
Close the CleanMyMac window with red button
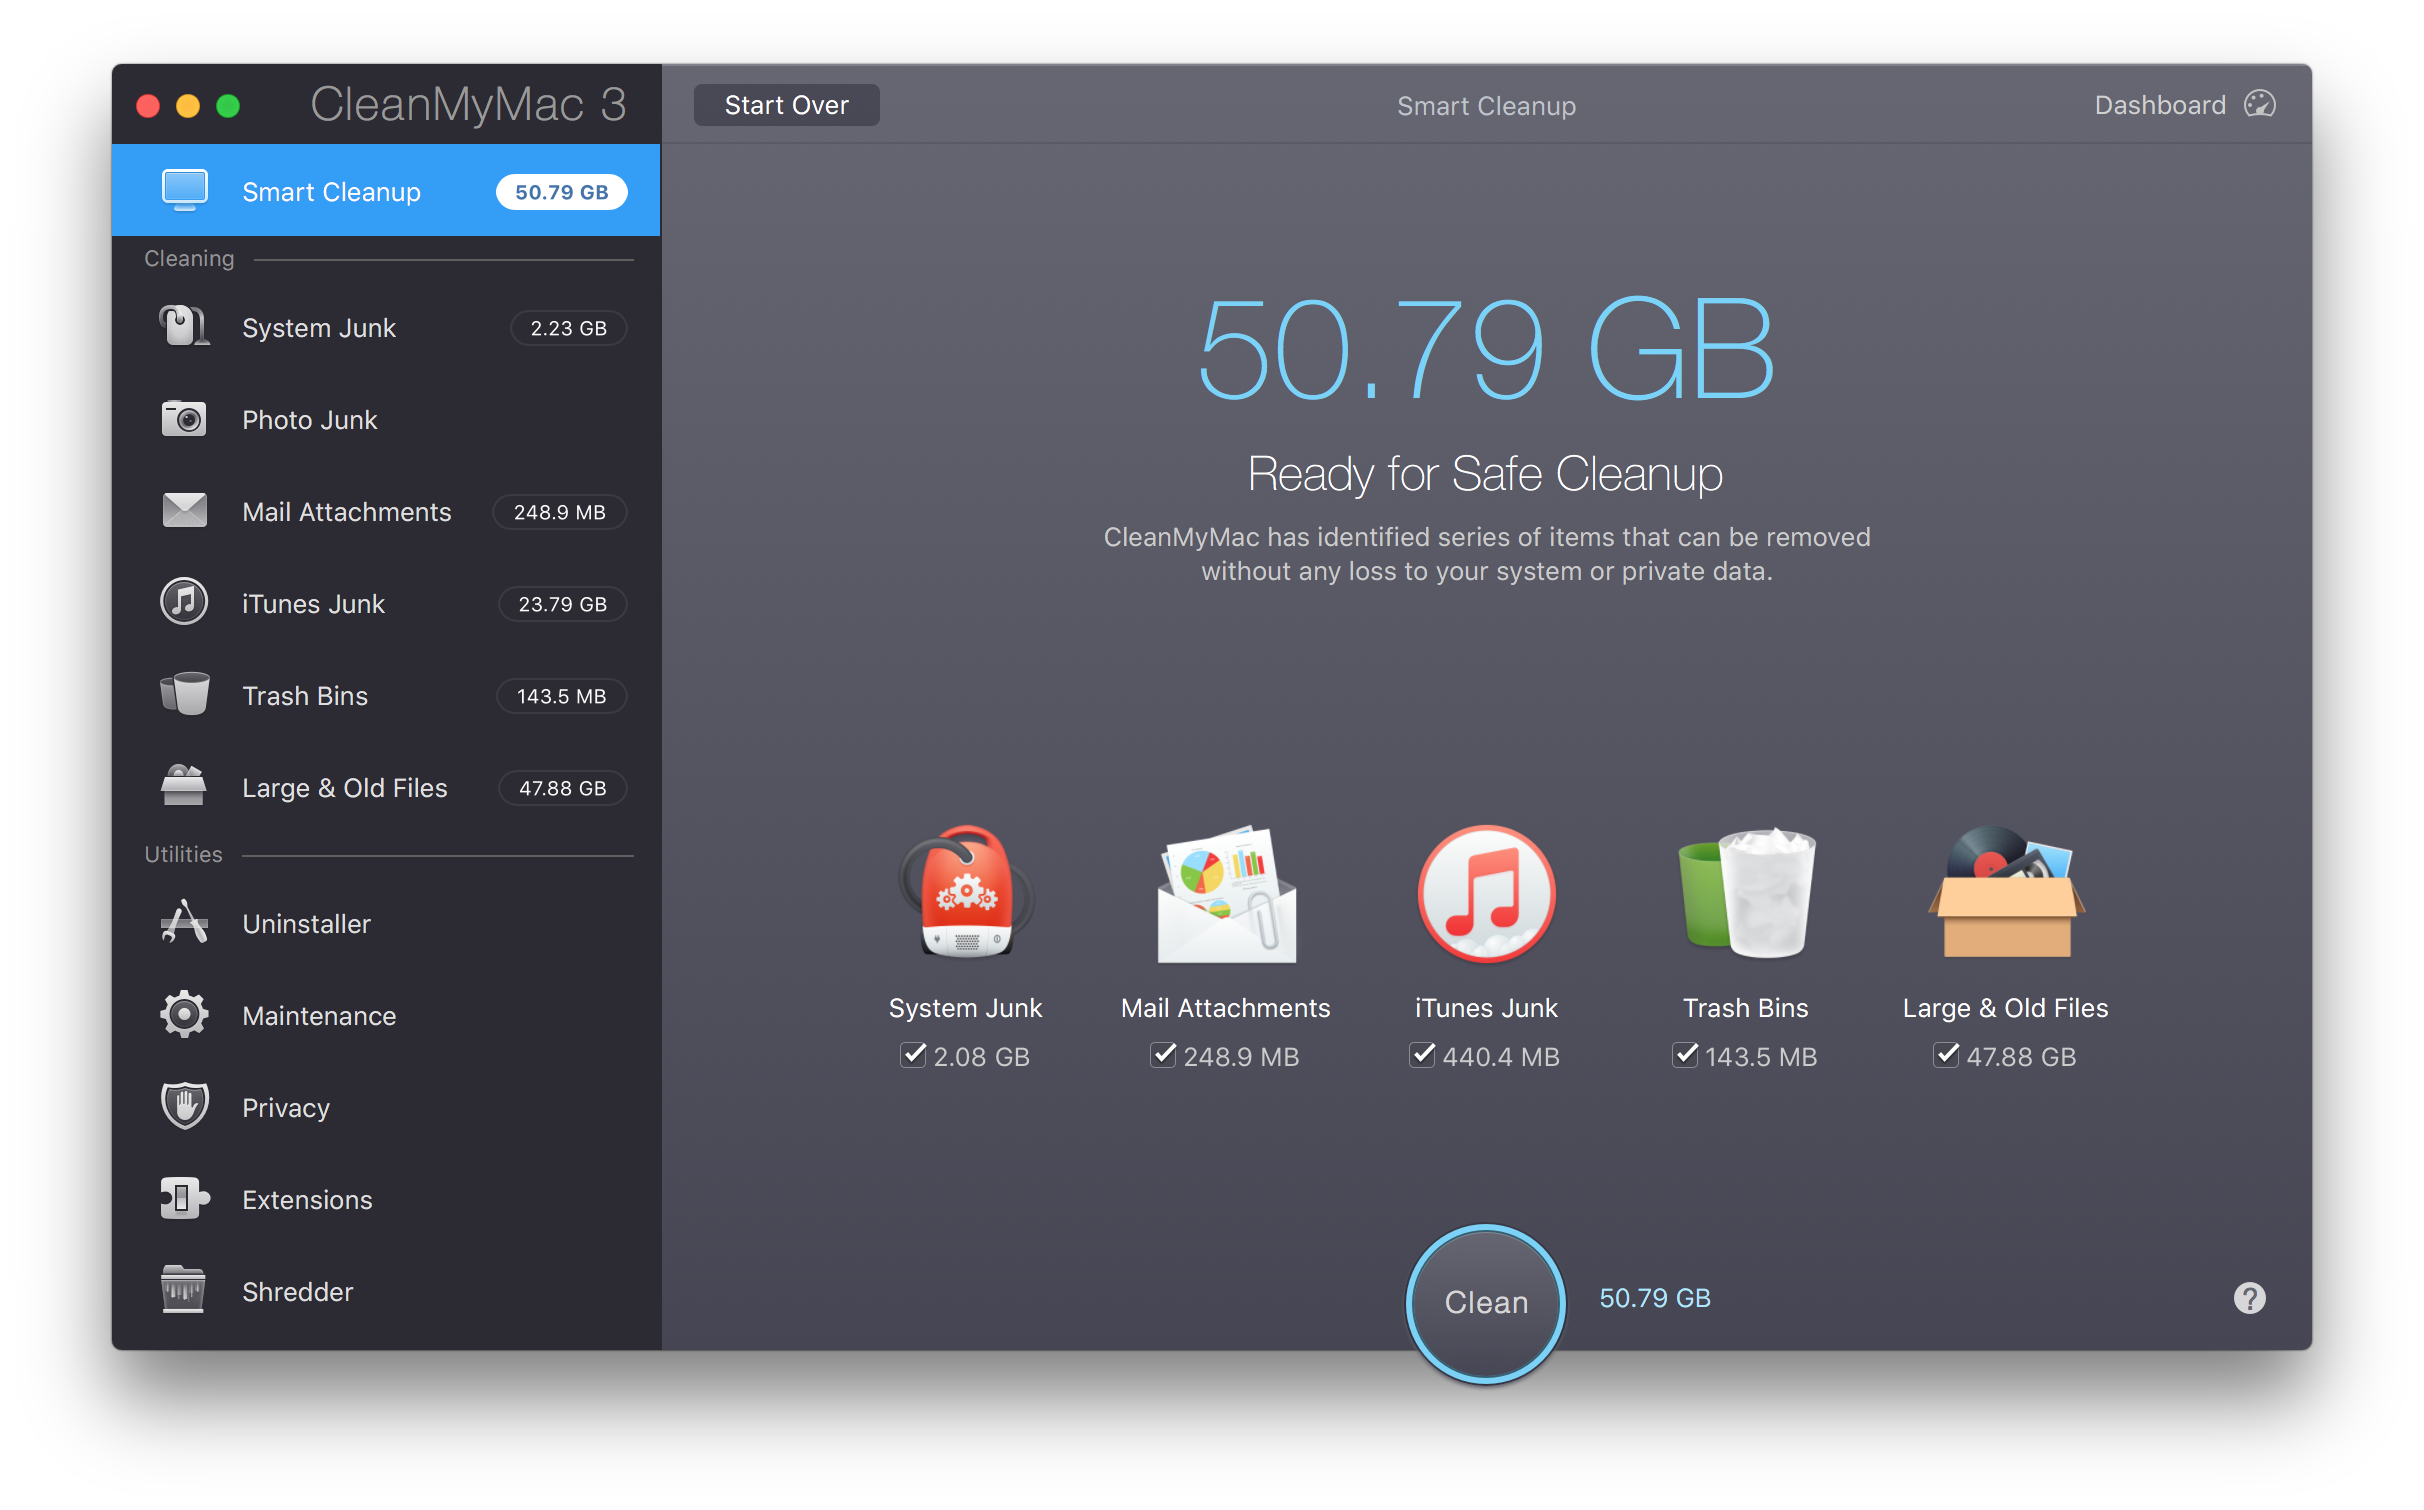point(148,105)
